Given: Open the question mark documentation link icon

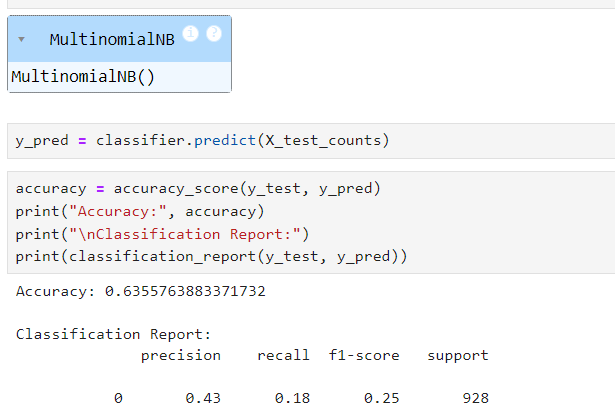Looking at the screenshot, I should [x=213, y=34].
